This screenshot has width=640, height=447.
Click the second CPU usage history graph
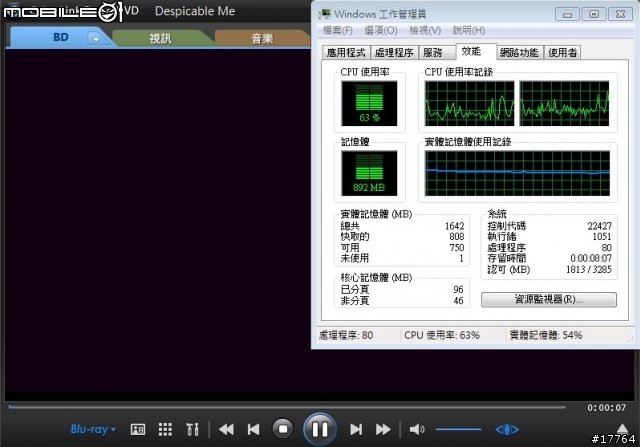(x=564, y=103)
